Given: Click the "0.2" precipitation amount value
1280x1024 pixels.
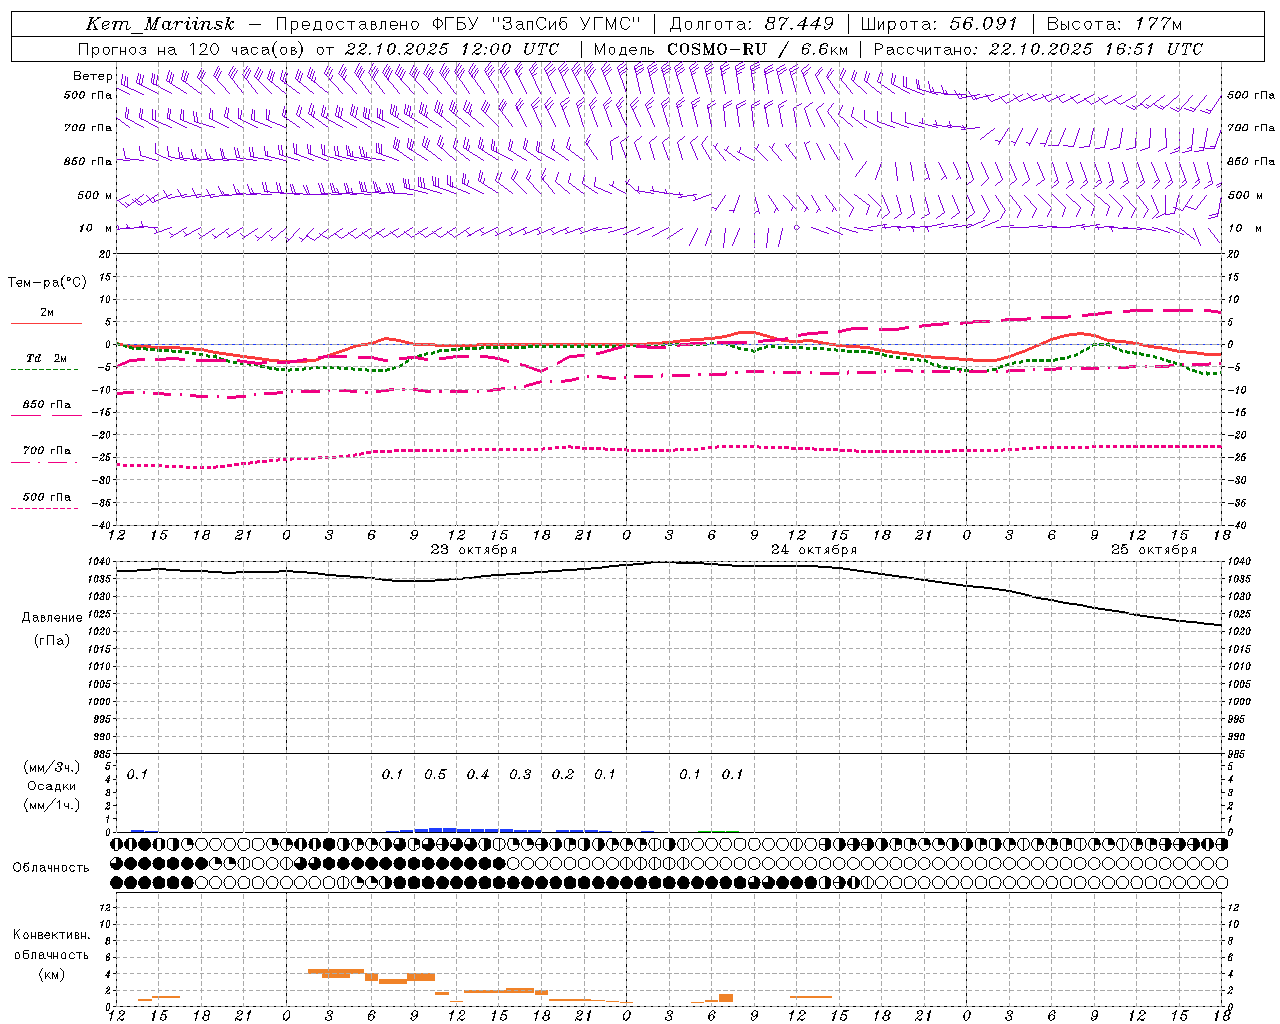Looking at the screenshot, I should [563, 775].
